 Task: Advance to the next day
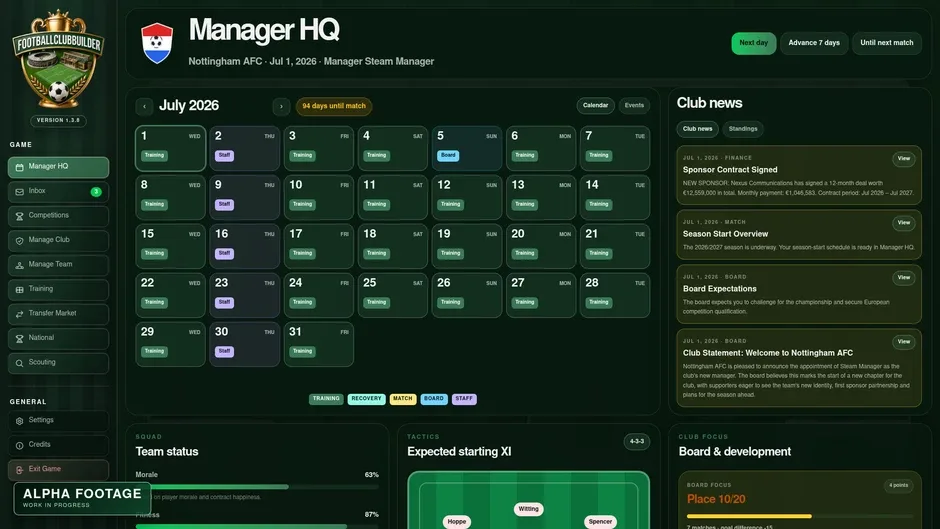click(x=754, y=43)
